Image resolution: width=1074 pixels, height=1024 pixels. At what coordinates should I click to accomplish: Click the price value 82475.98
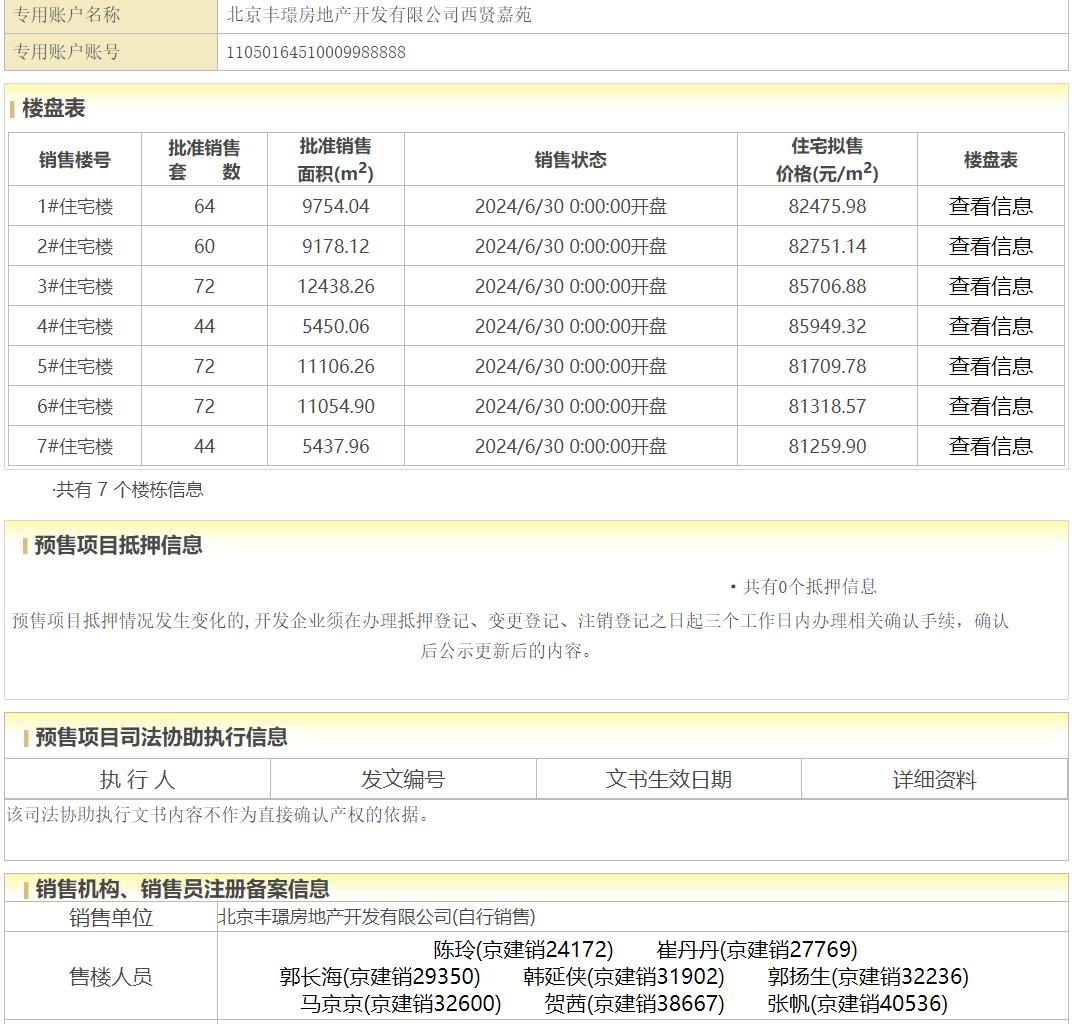point(827,206)
